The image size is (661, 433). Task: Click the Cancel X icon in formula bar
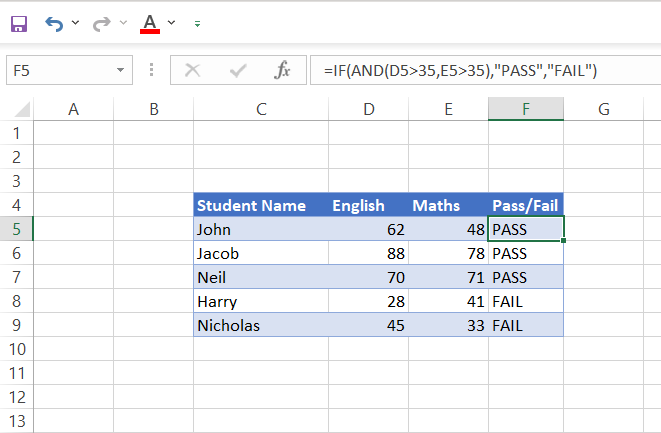pyautogui.click(x=193, y=70)
